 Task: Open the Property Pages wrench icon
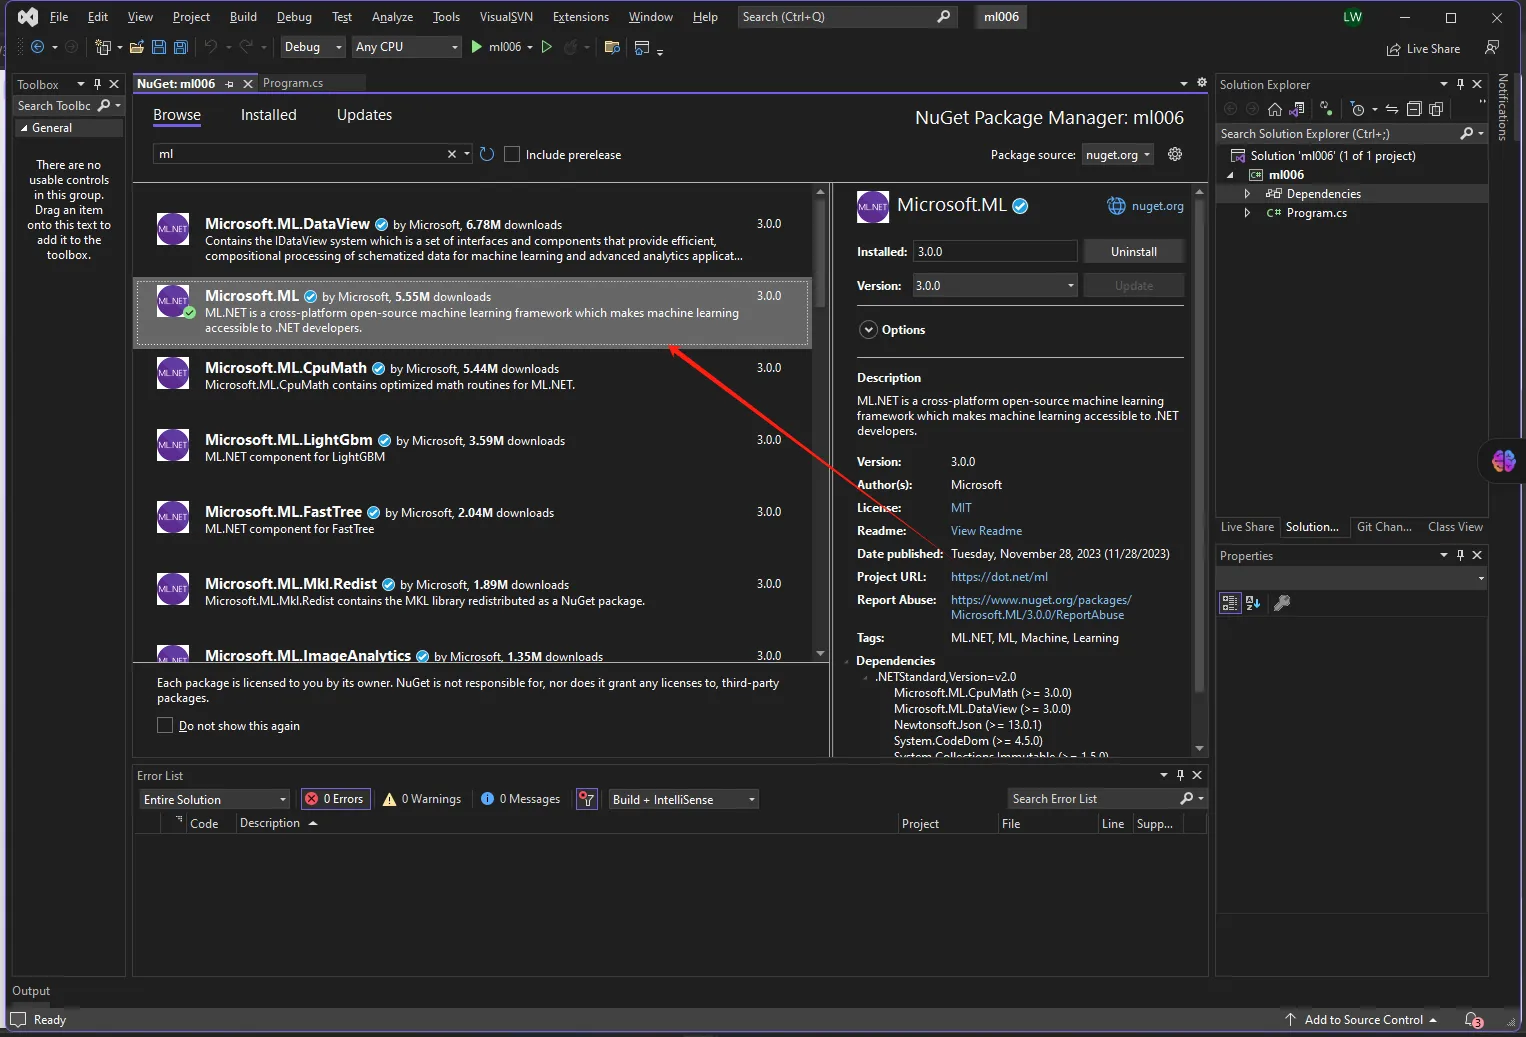(1282, 603)
